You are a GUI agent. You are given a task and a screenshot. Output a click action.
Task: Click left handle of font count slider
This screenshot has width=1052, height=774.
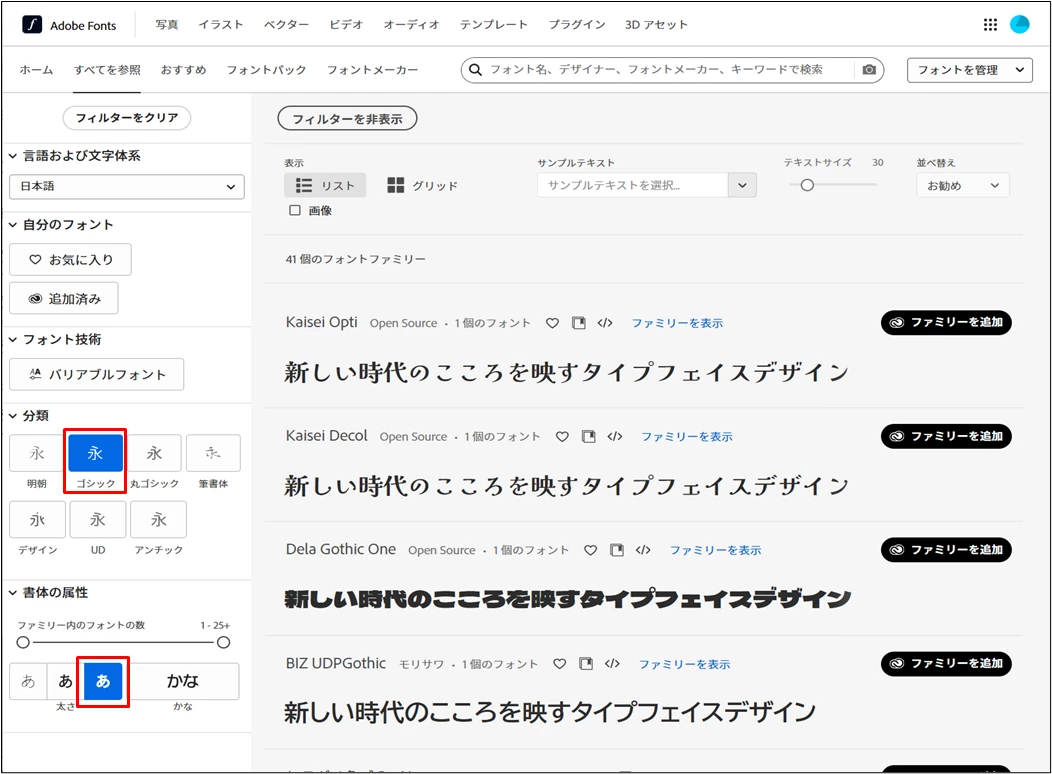pos(23,643)
